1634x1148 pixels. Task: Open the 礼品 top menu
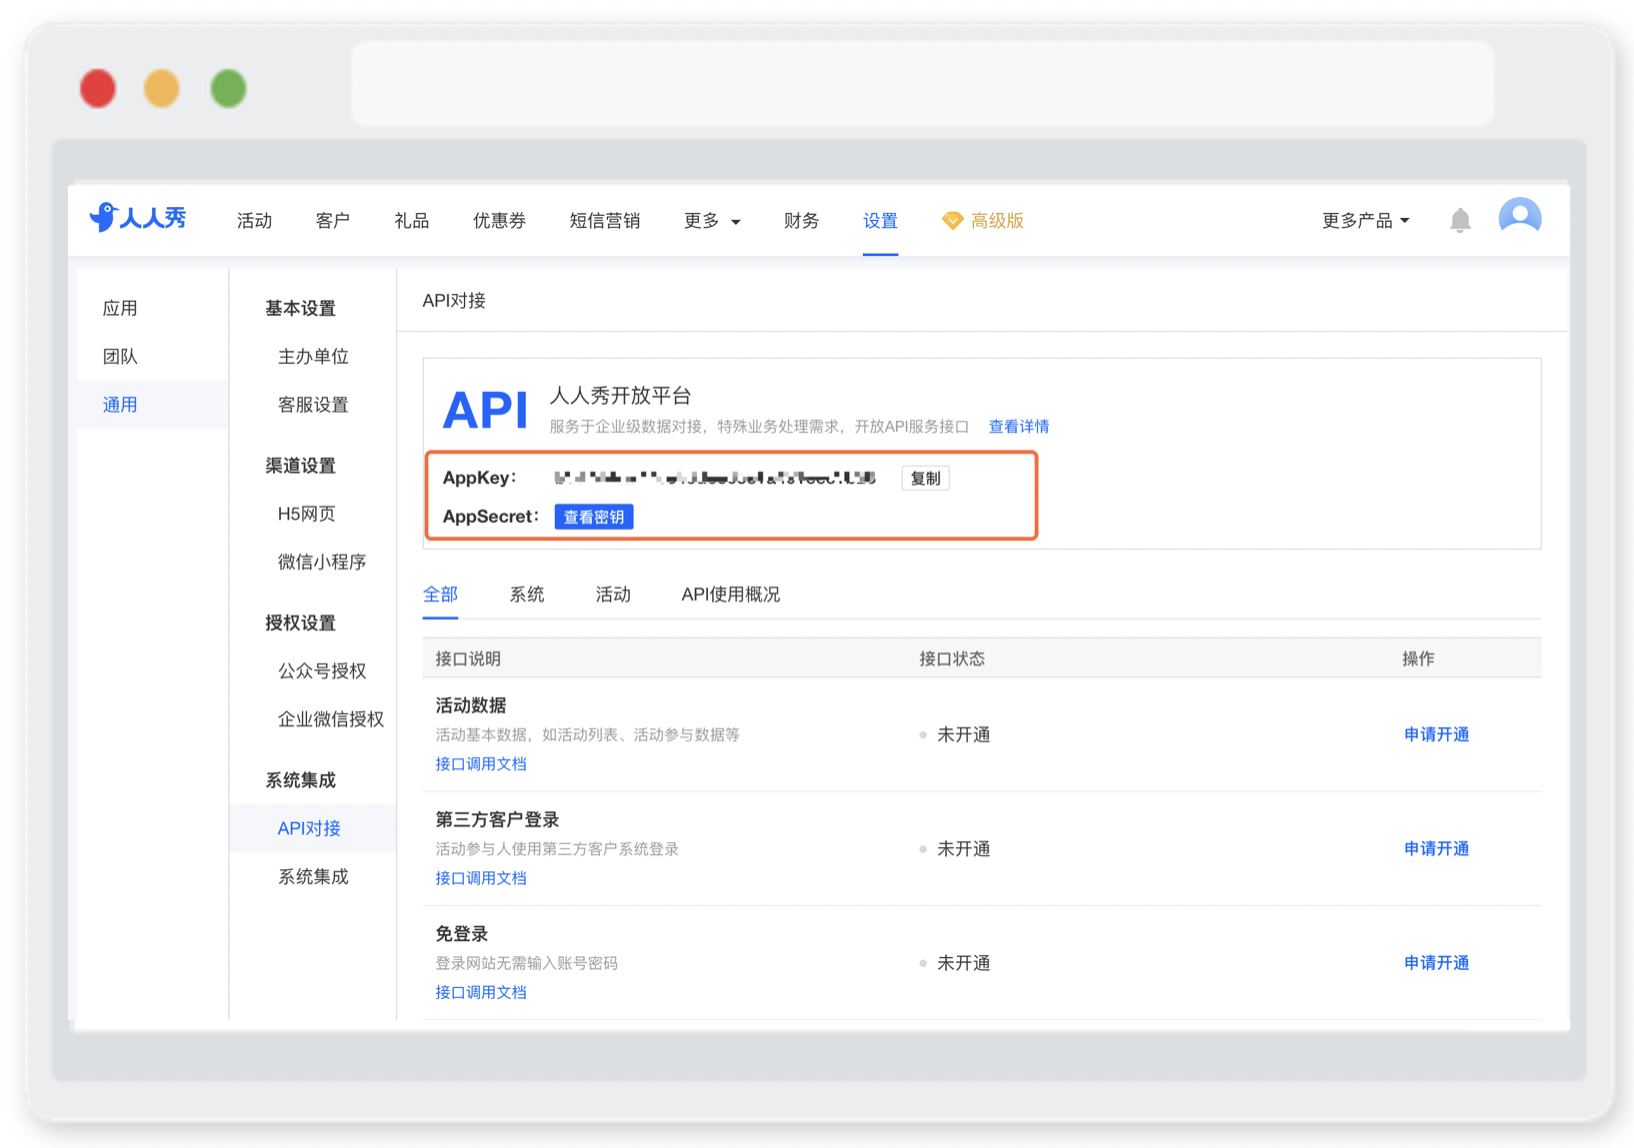pos(411,221)
